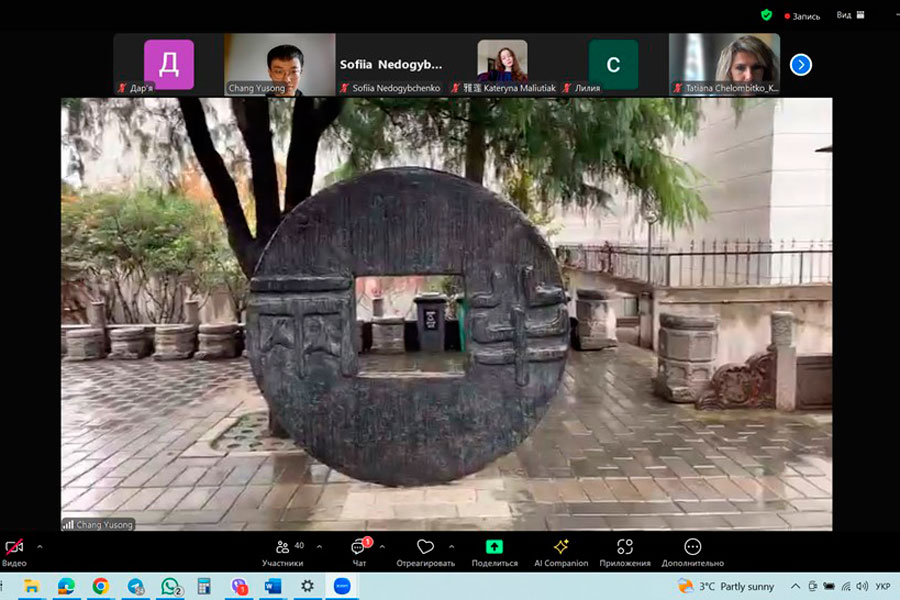Open the Чат chat panel
Viewport: 900px width, 600px height.
pyautogui.click(x=359, y=547)
